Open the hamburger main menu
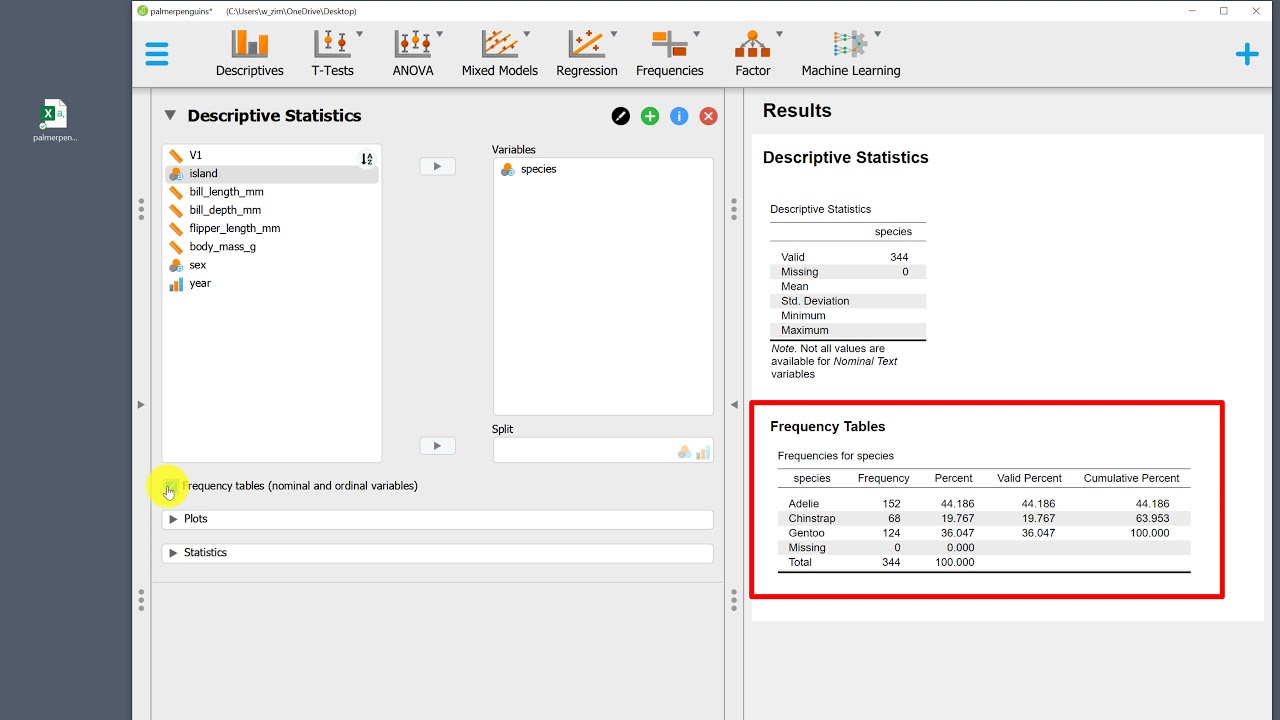Screen dimensions: 1280x720 point(157,54)
